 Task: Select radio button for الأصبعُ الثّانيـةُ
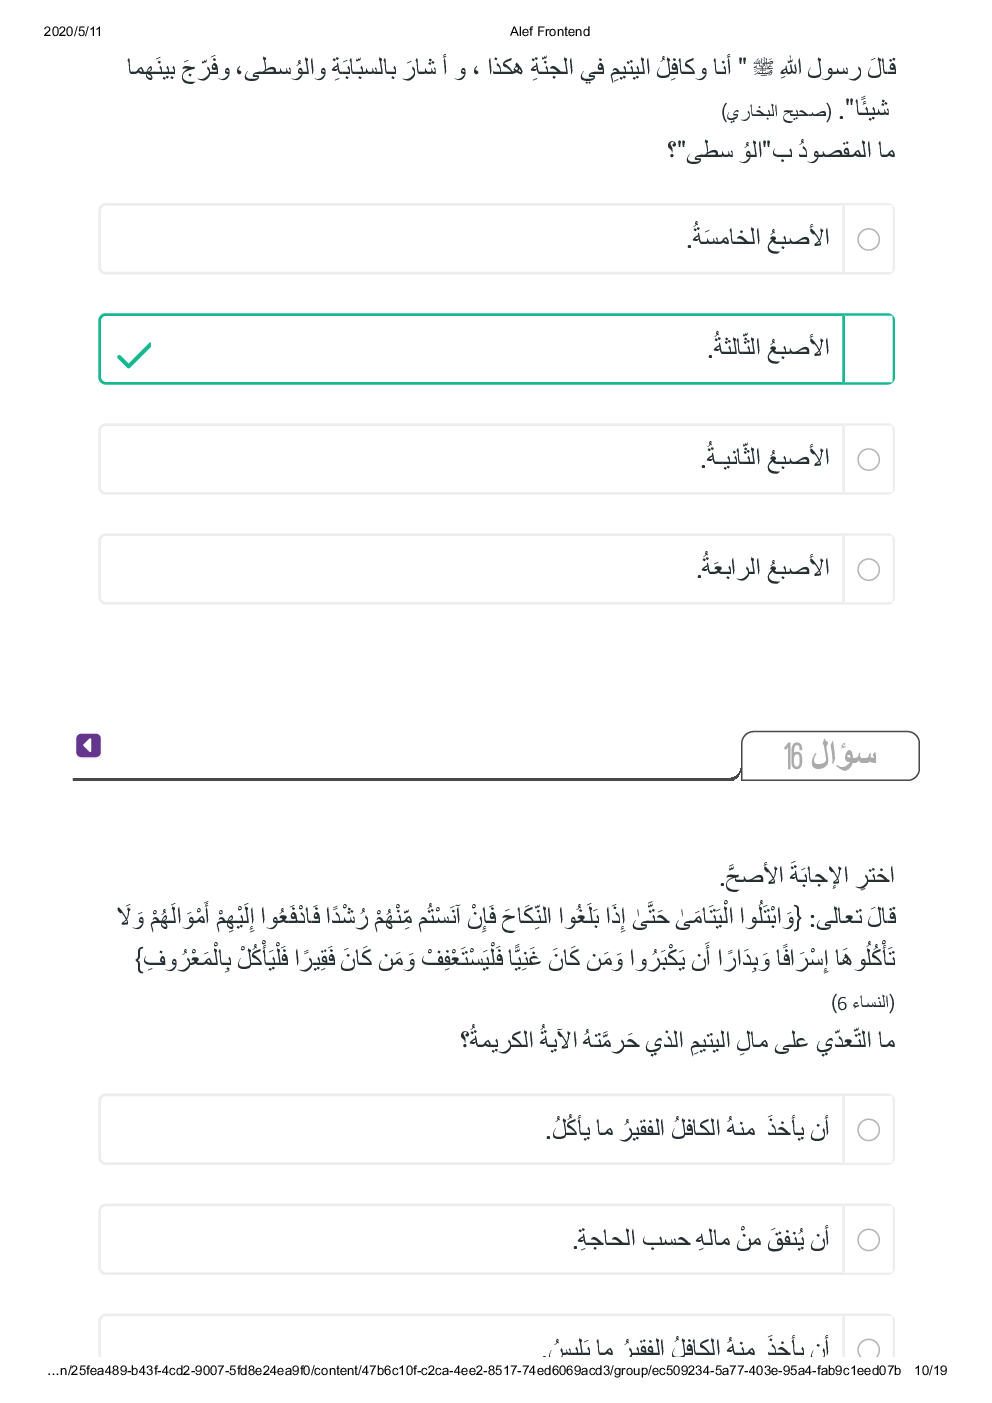pyautogui.click(x=869, y=459)
